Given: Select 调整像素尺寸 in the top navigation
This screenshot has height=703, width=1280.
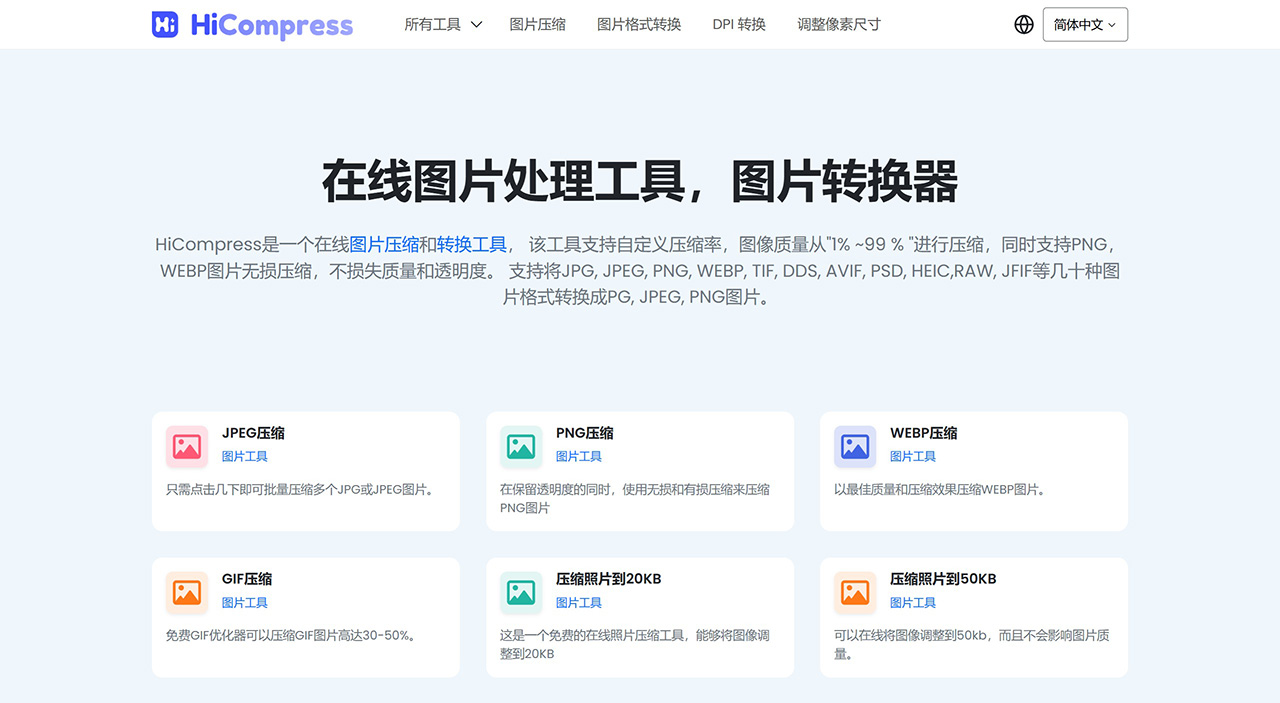Looking at the screenshot, I should pos(838,24).
